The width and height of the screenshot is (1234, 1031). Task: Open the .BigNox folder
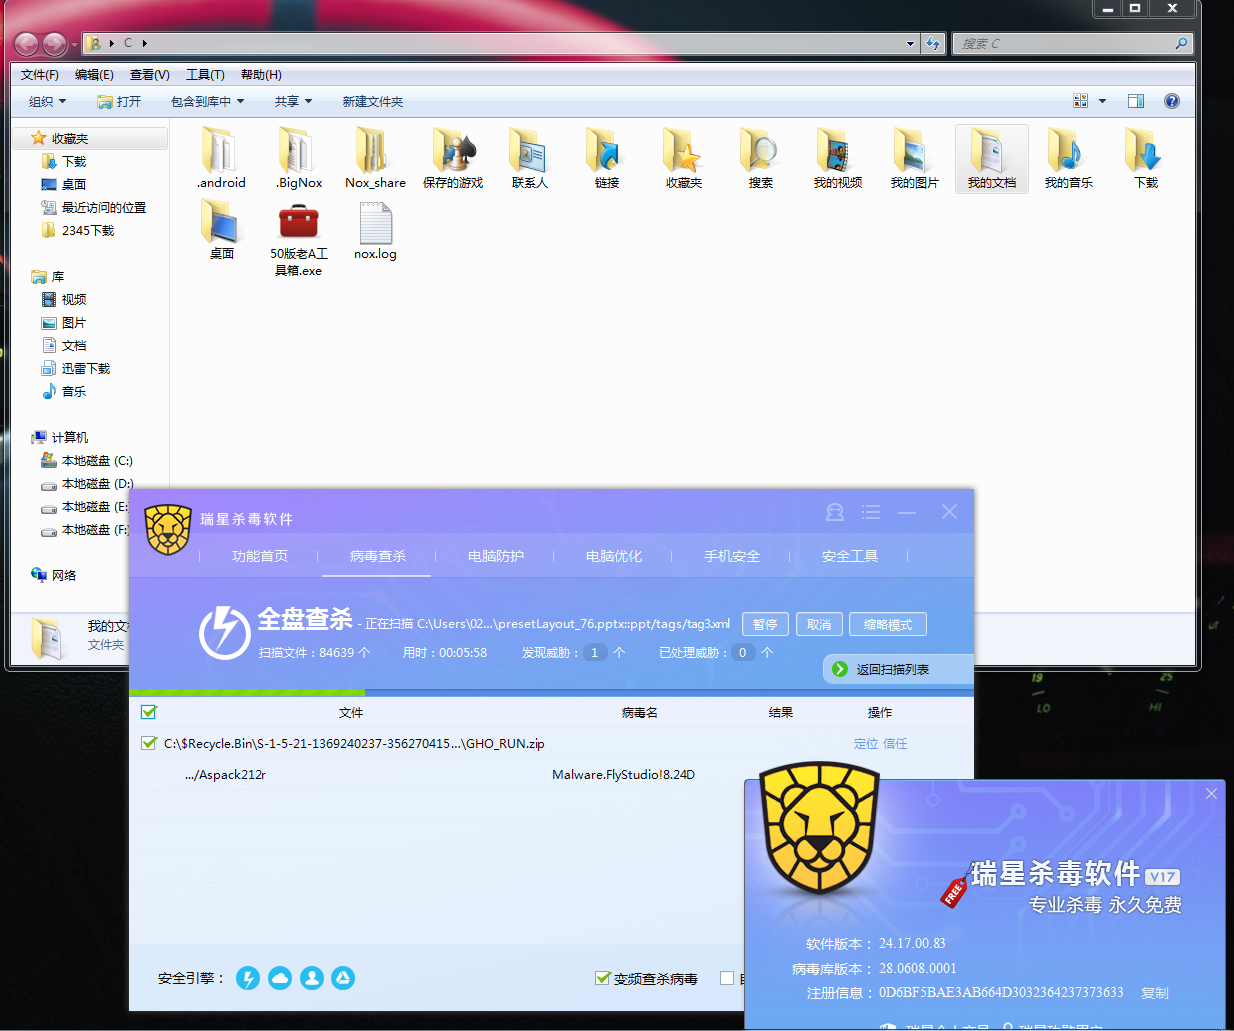(299, 158)
